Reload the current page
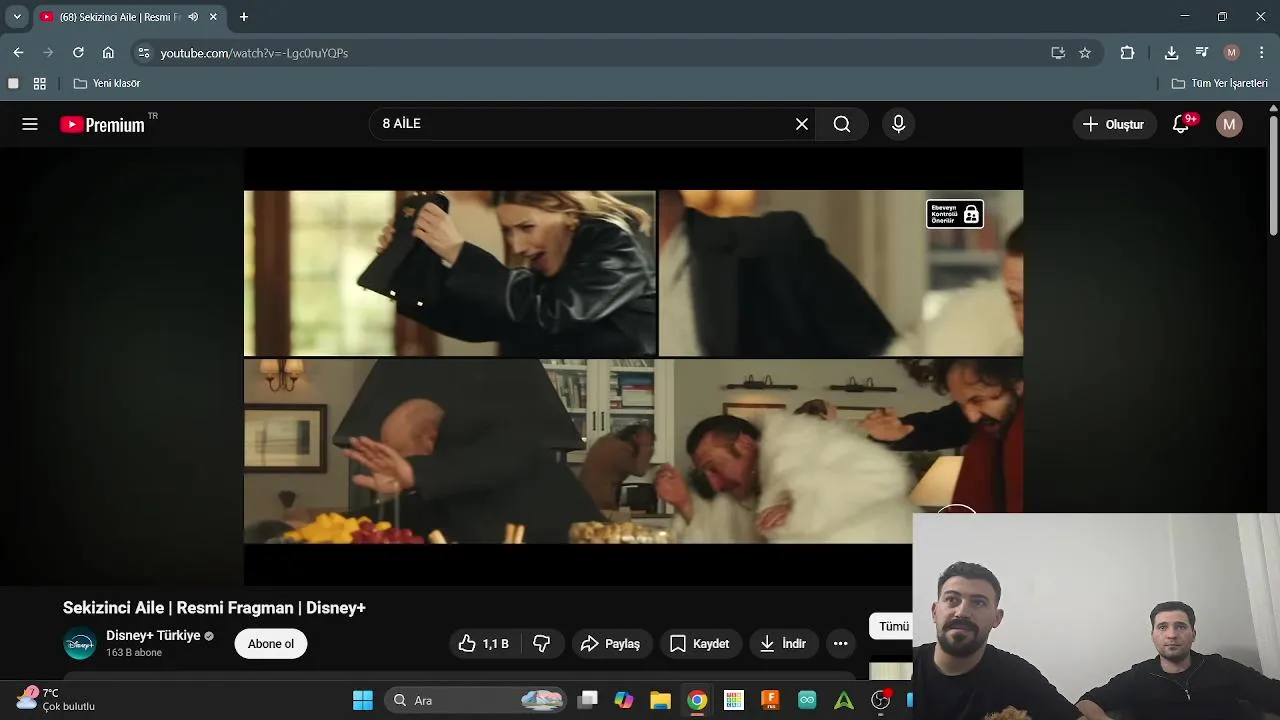Viewport: 1280px width, 720px height. point(78,53)
